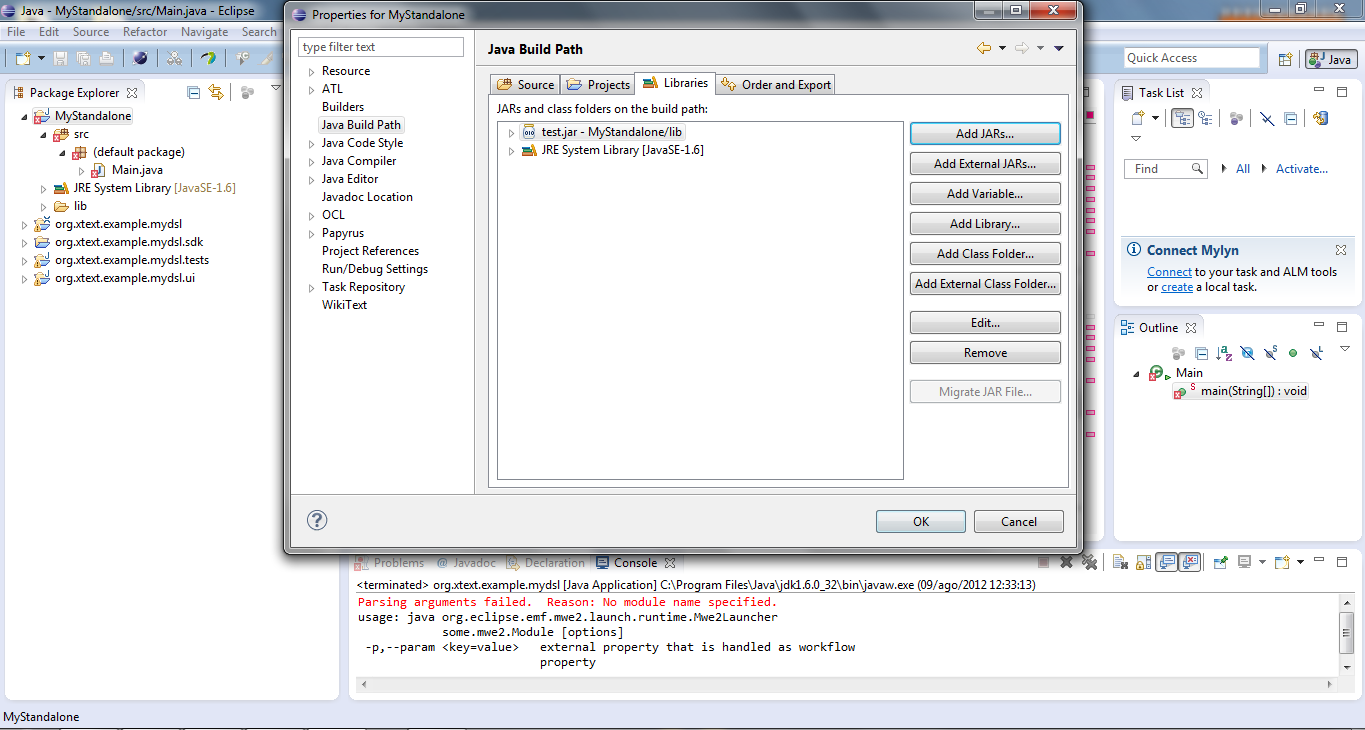Screen dimensions: 1365x730
Task: Expand test.jar entry in build path list
Action: click(x=511, y=133)
